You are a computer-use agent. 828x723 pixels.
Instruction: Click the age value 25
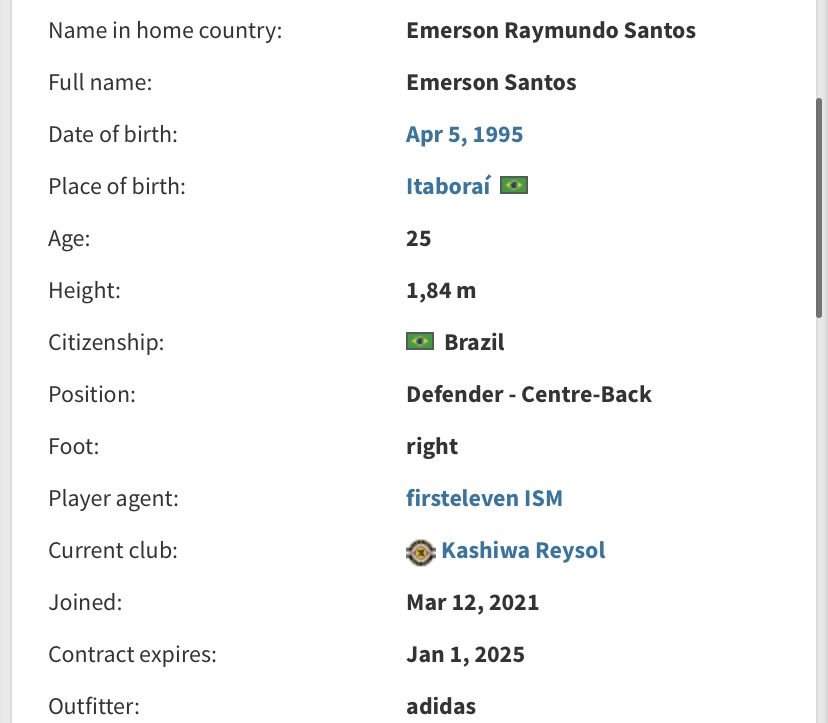pos(418,239)
